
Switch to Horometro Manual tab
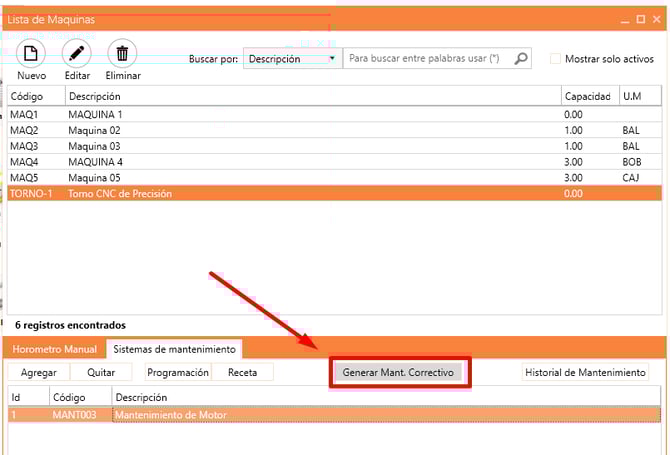point(55,349)
